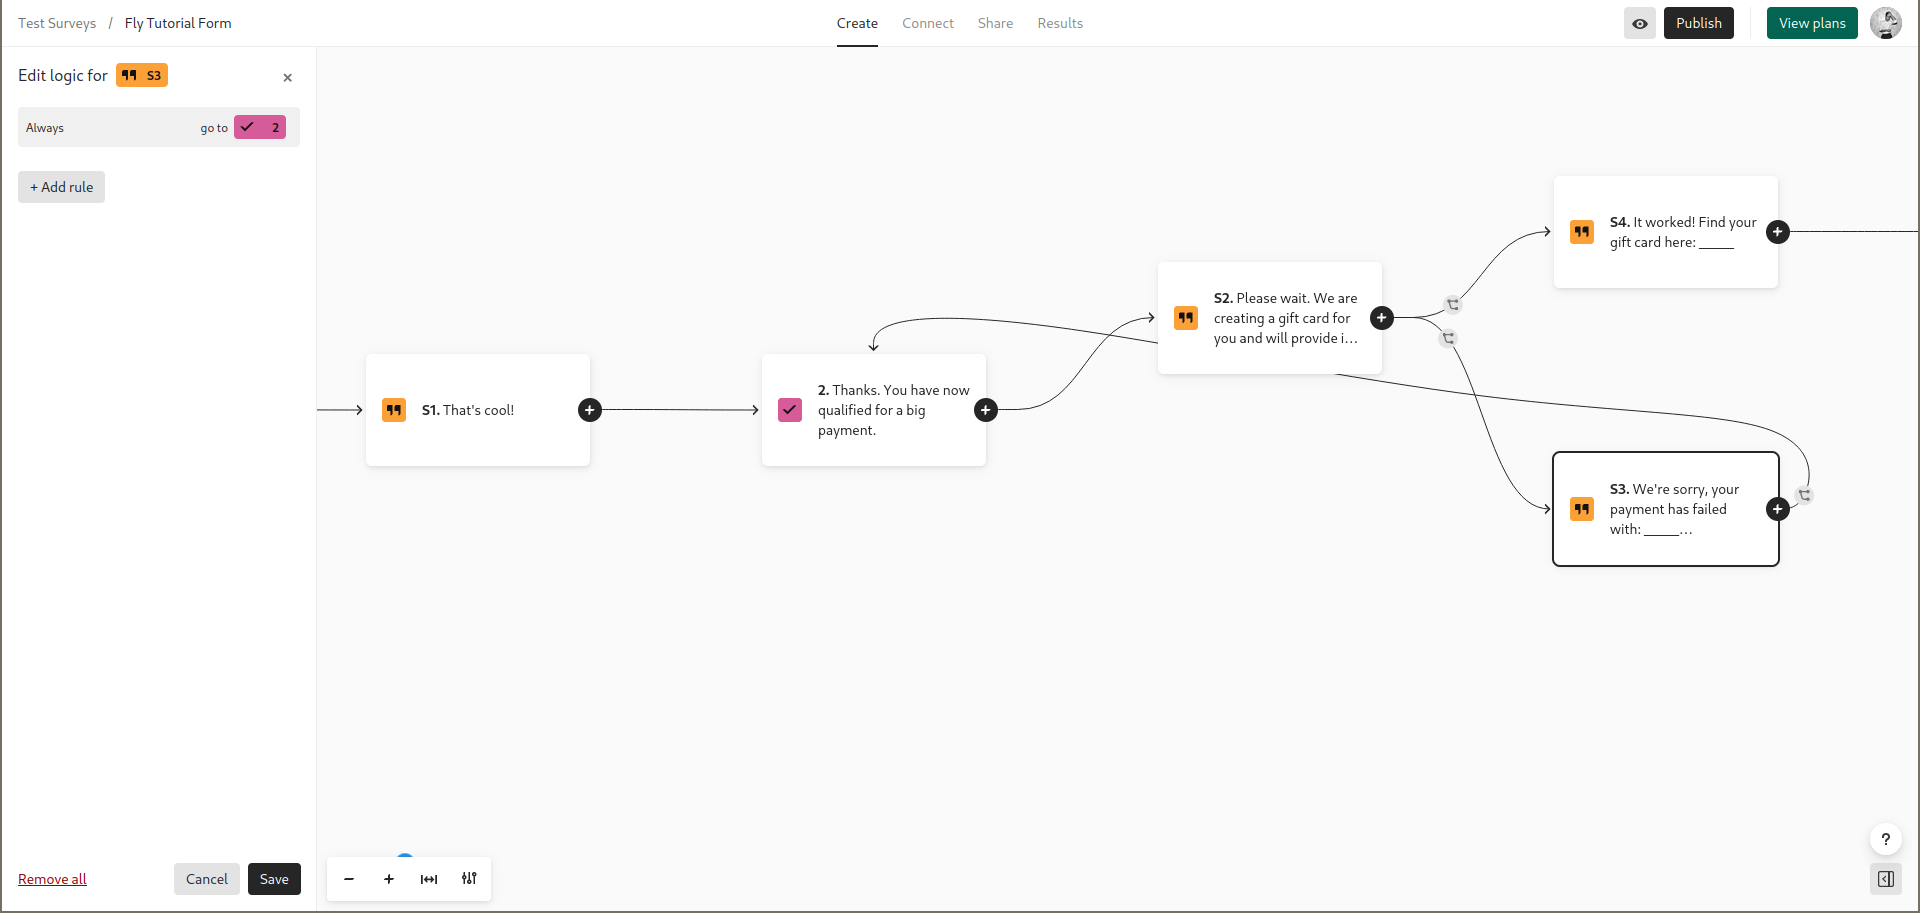Switch to the Connect tab
This screenshot has height=913, width=1920.
pyautogui.click(x=928, y=23)
